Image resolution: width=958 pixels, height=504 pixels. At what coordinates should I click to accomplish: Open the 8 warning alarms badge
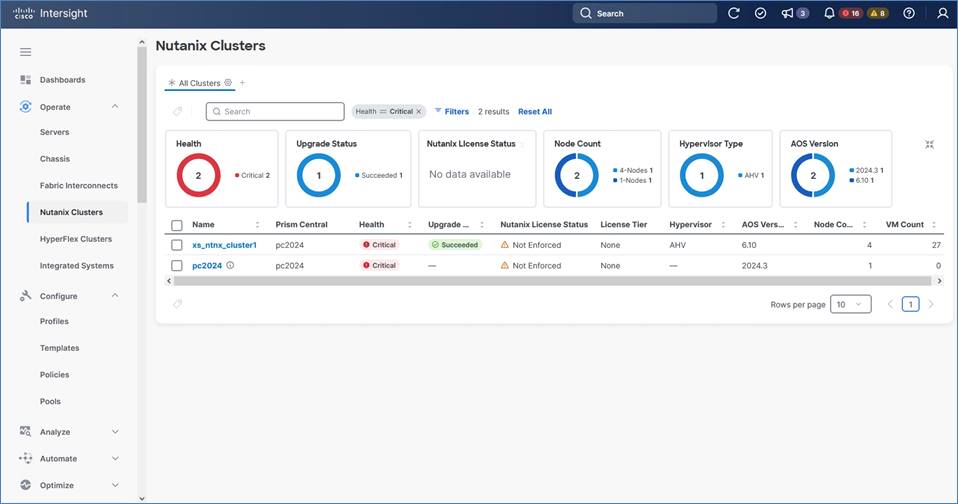pyautogui.click(x=878, y=13)
